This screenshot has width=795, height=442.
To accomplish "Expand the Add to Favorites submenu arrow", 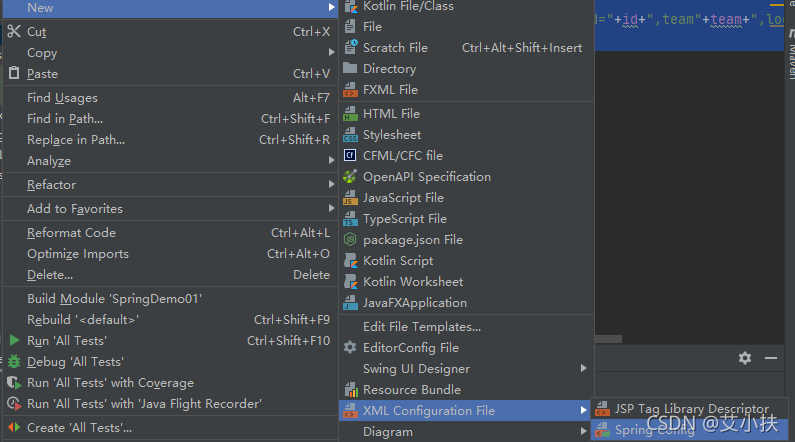I will (x=331, y=208).
